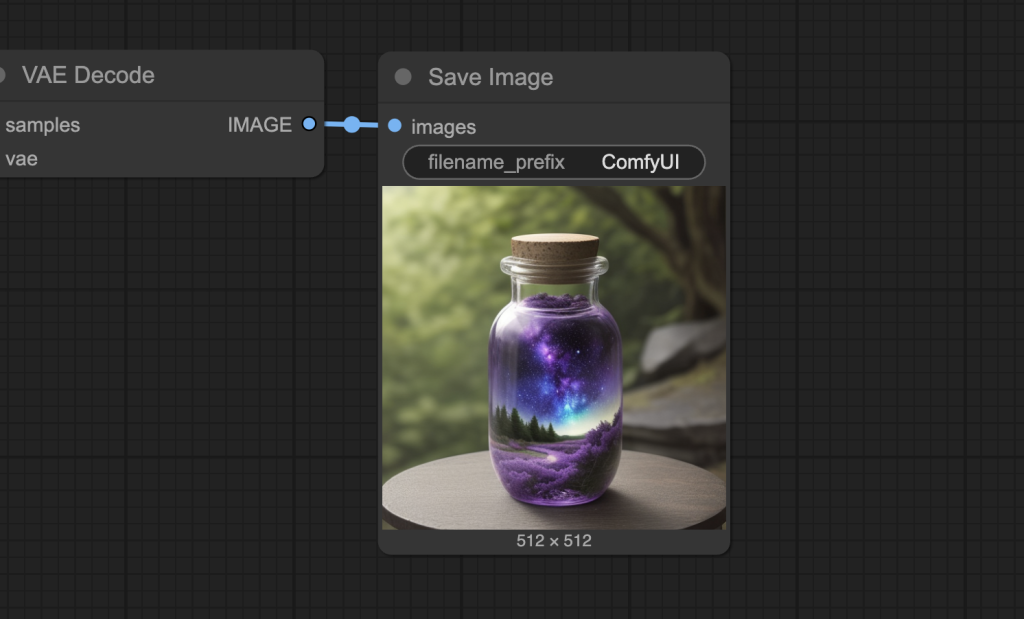This screenshot has width=1024, height=619.
Task: Select the Save Image node title
Action: (490, 77)
